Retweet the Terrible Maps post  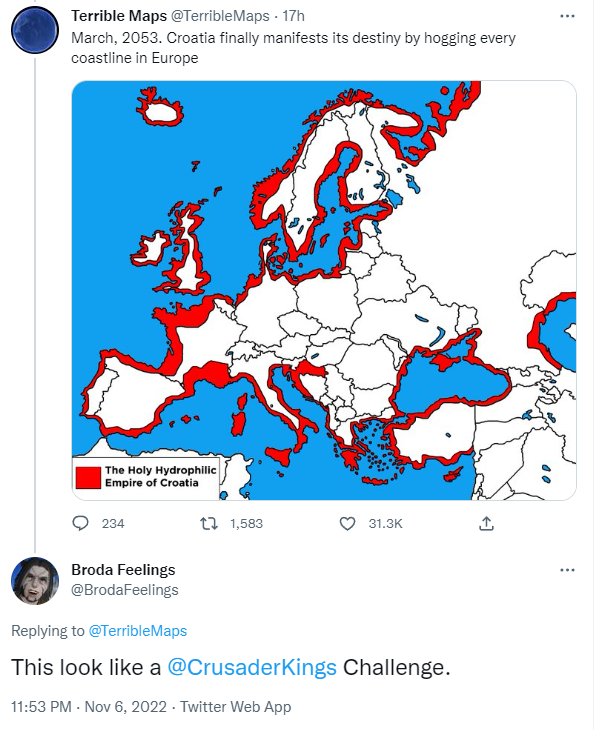[x=209, y=524]
